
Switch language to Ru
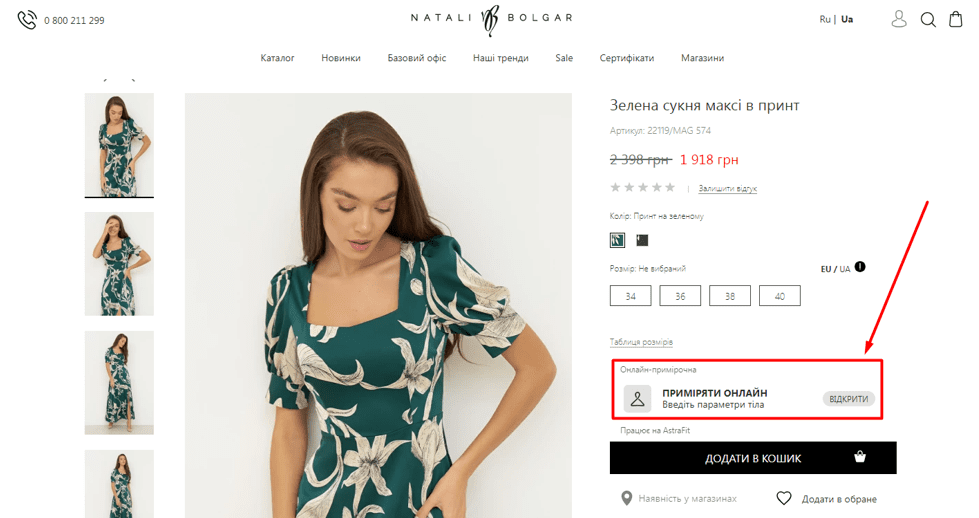pos(825,19)
